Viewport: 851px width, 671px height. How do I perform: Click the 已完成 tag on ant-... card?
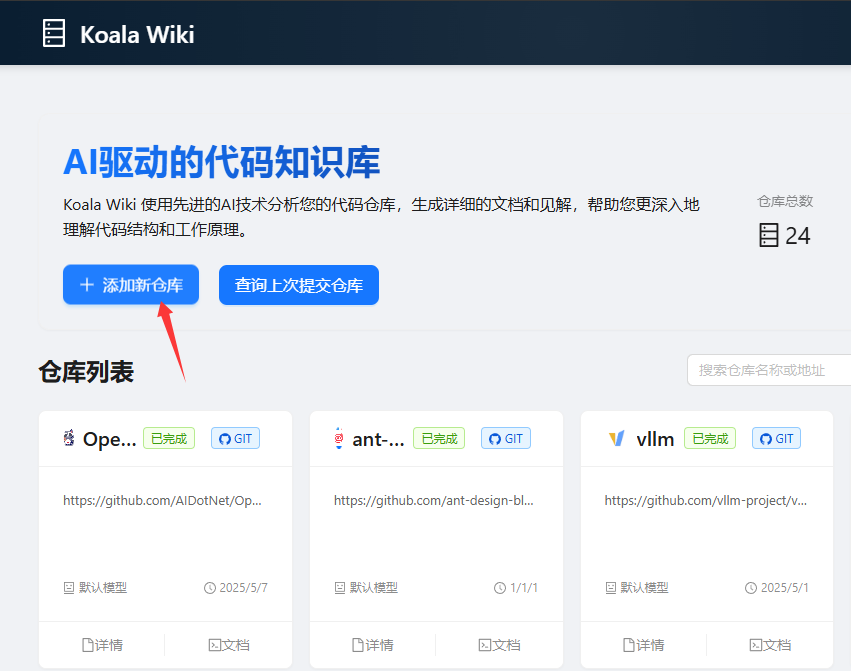pos(439,438)
